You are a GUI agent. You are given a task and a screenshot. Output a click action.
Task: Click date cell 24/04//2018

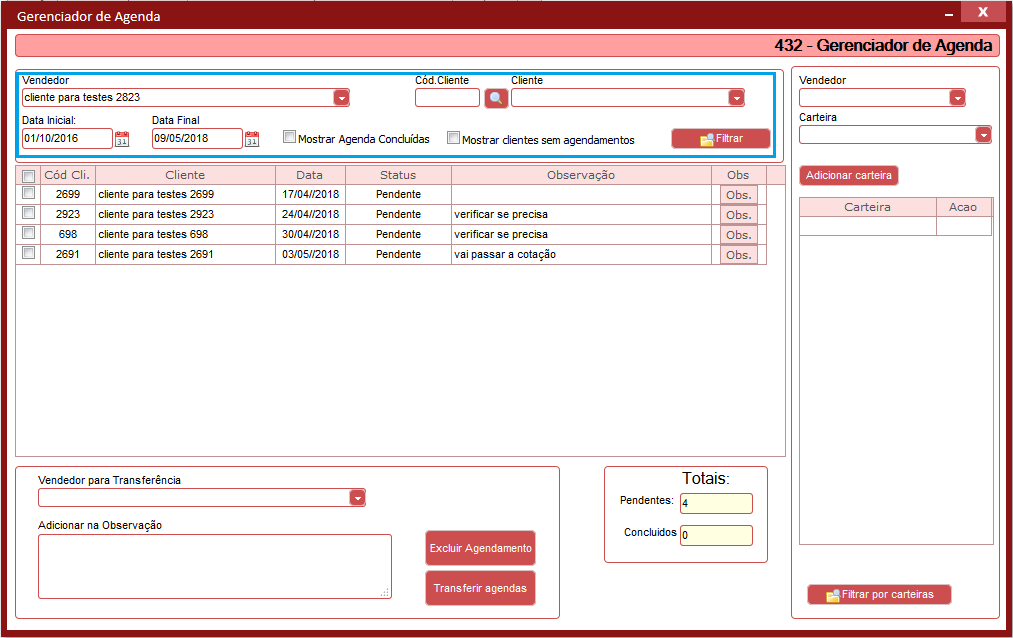point(310,214)
